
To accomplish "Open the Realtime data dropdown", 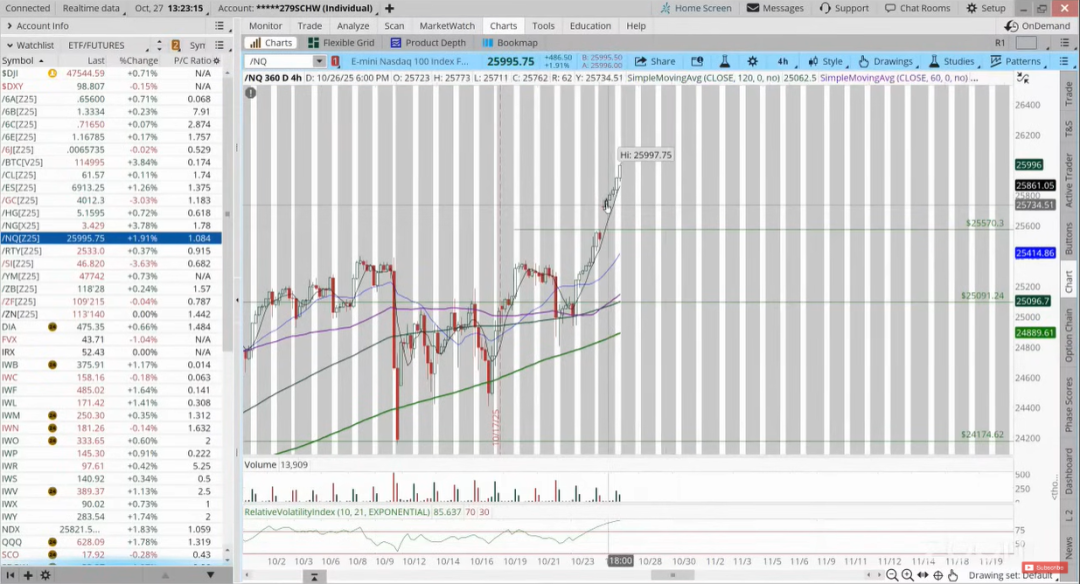I will pos(92,8).
